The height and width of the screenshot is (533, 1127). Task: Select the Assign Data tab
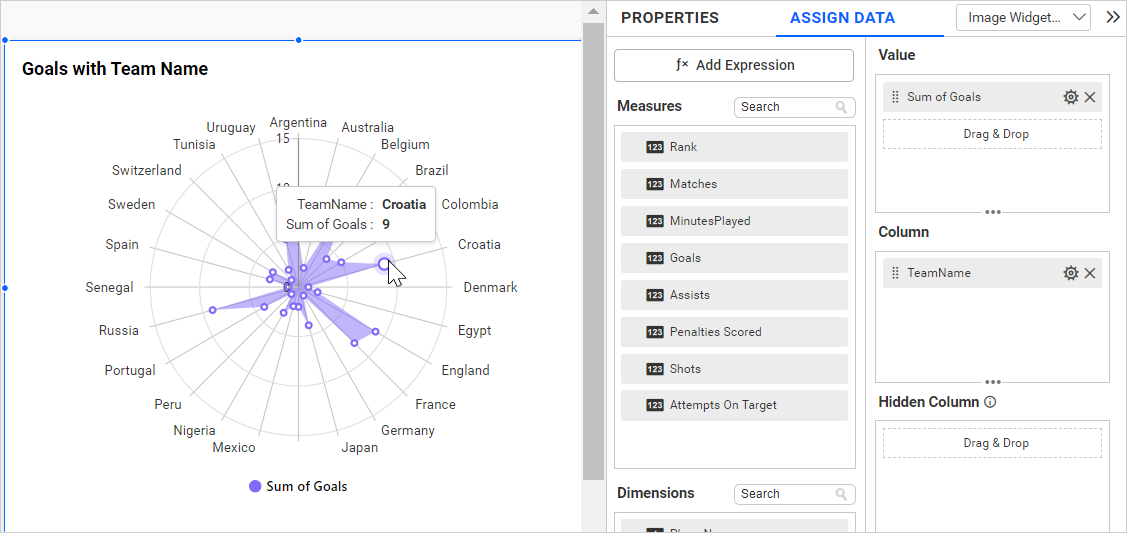tap(842, 18)
